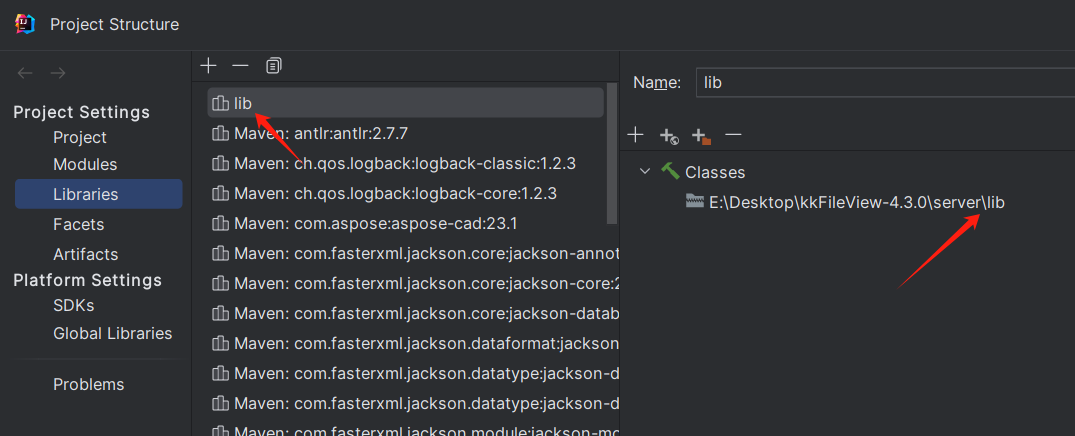This screenshot has width=1075, height=436.
Task: Open the Artifacts settings page
Action: click(86, 254)
